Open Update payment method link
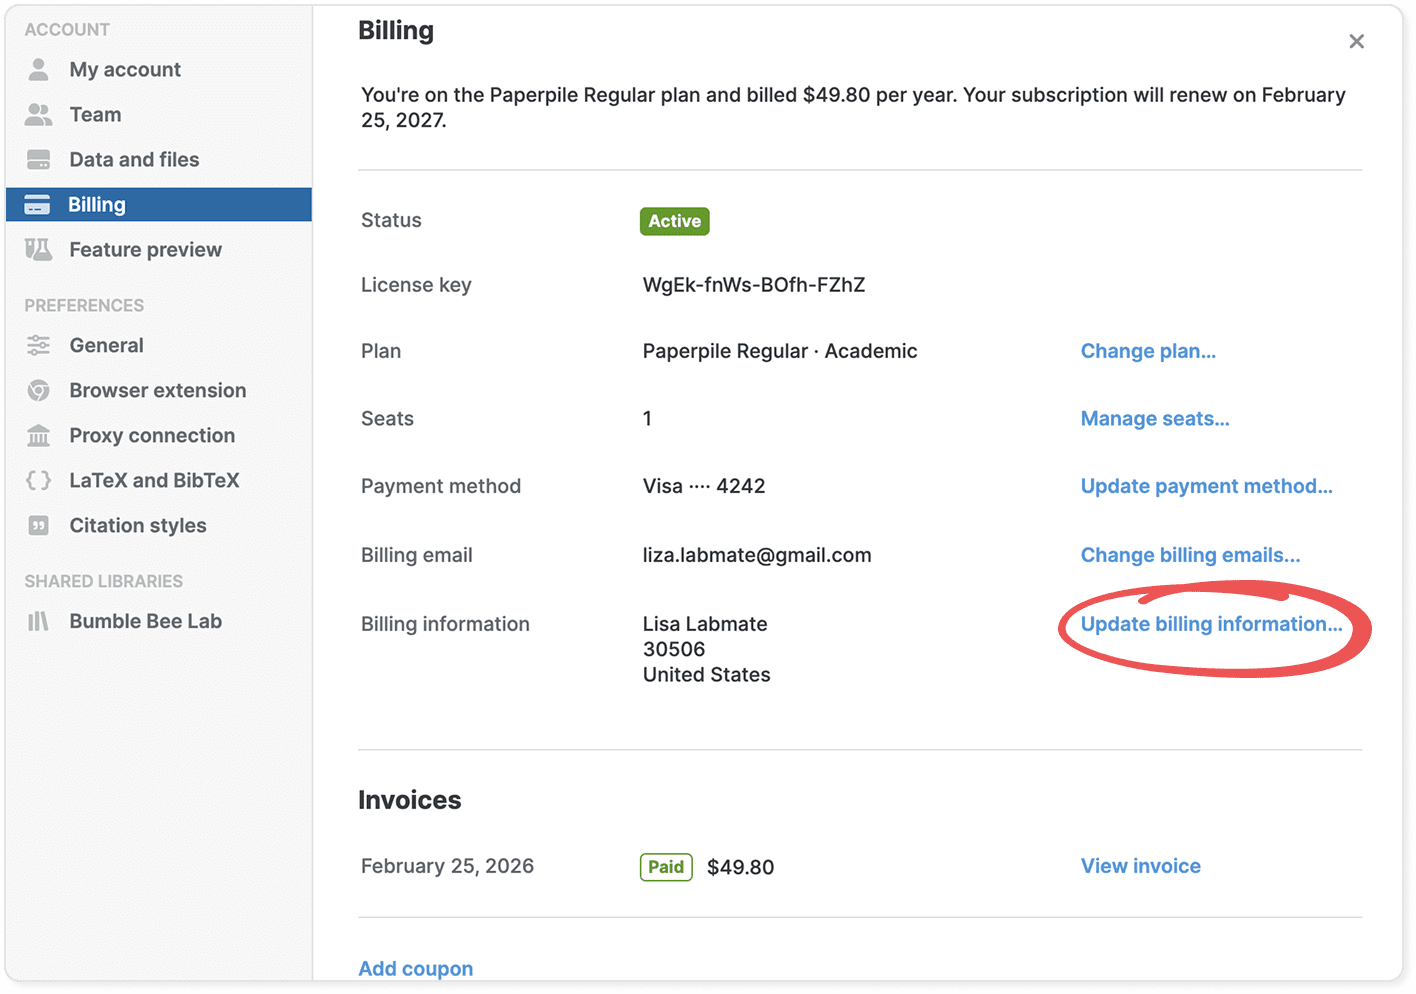The image size is (1416, 994). (x=1206, y=486)
